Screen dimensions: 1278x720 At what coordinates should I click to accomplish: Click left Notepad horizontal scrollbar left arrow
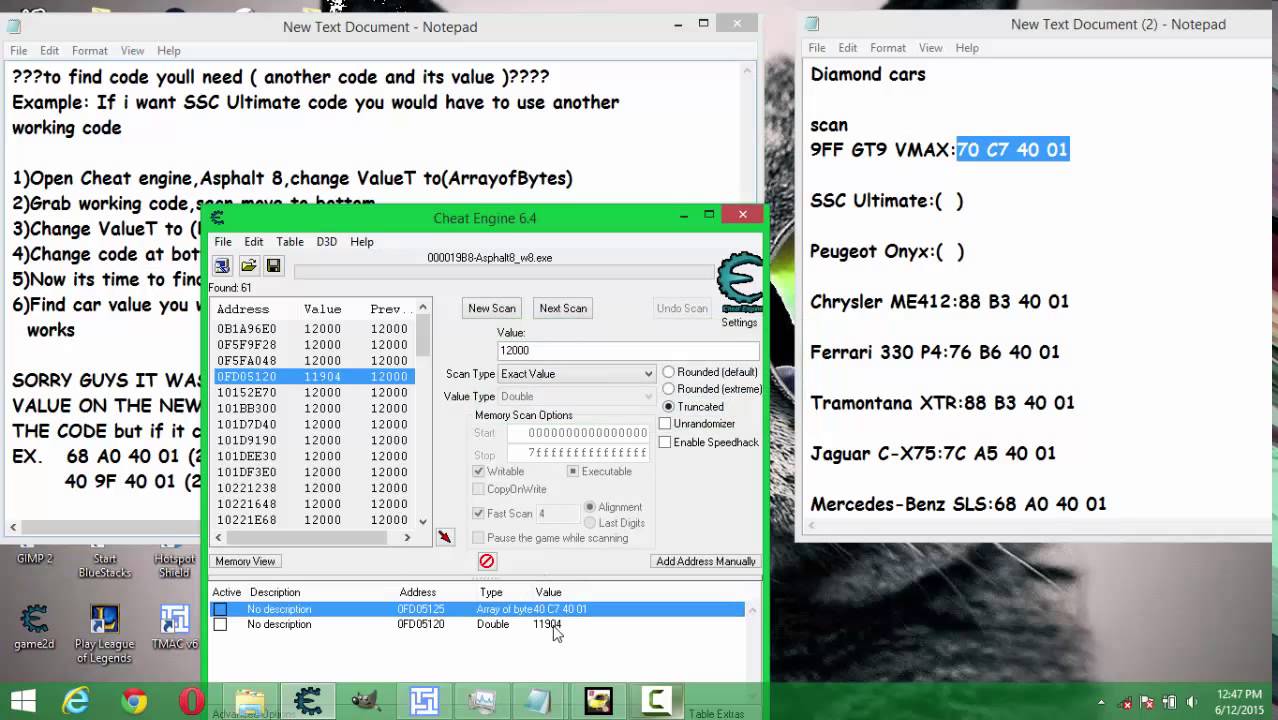13,527
